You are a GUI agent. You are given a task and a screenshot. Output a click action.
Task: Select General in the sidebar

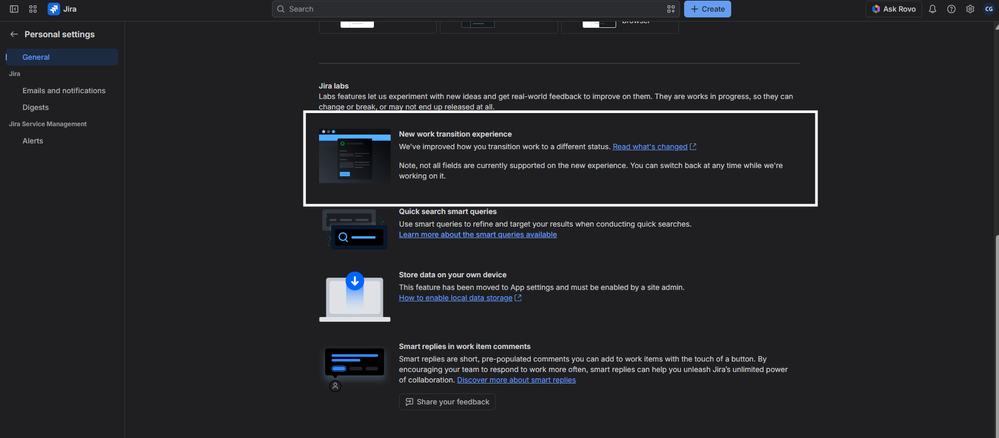[x=62, y=57]
